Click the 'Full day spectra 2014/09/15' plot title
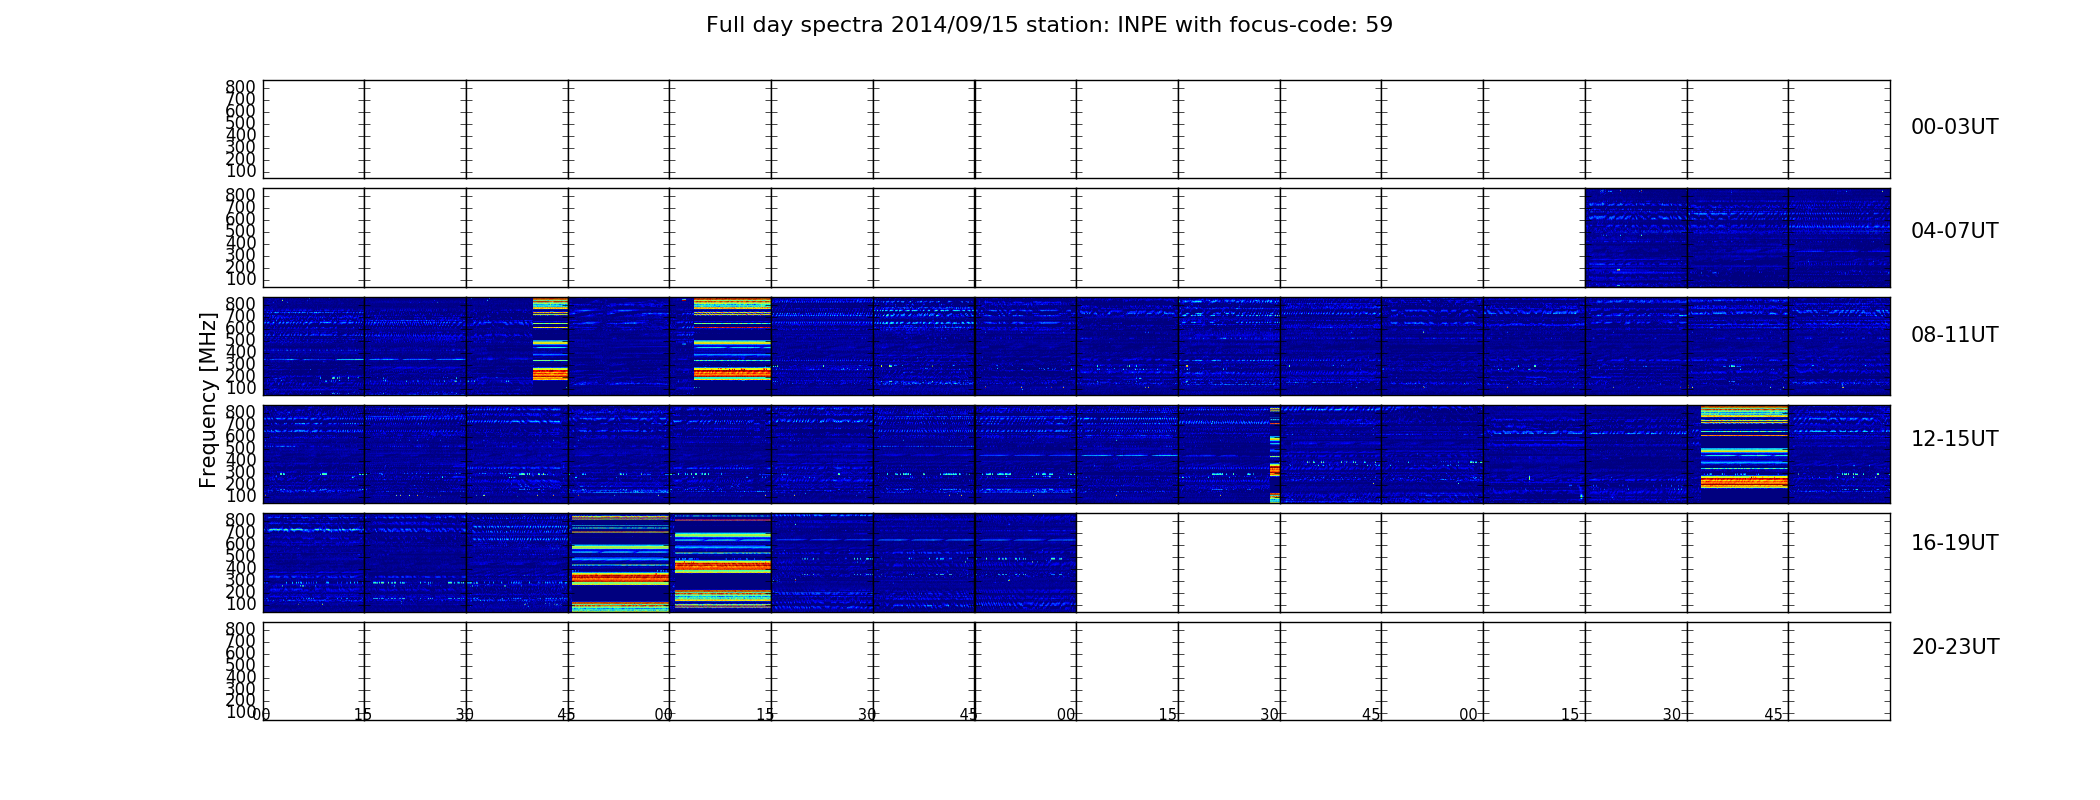The image size is (2100, 800). click(1049, 25)
